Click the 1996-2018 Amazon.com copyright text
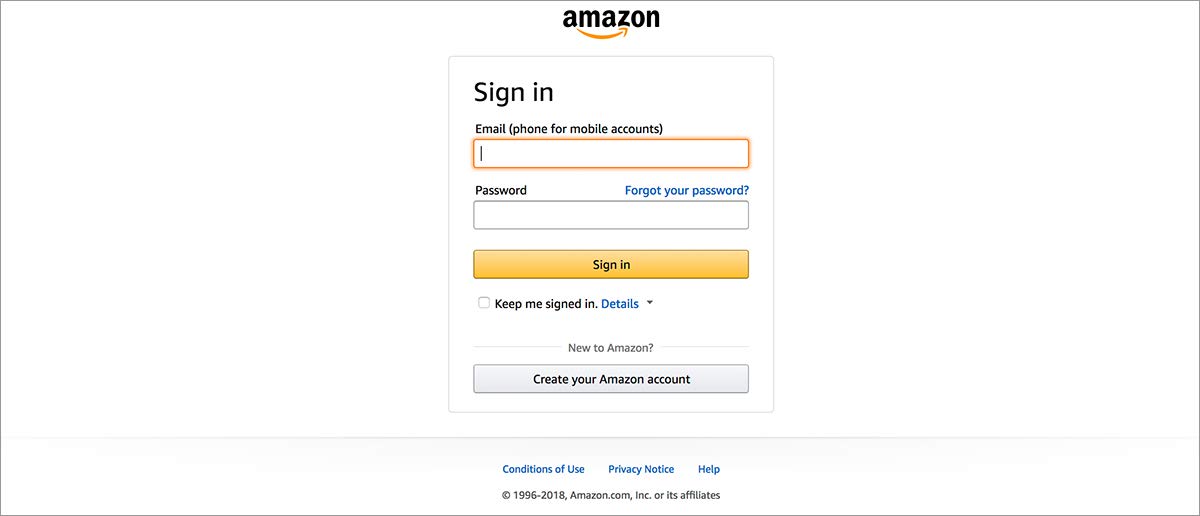 pos(582,495)
